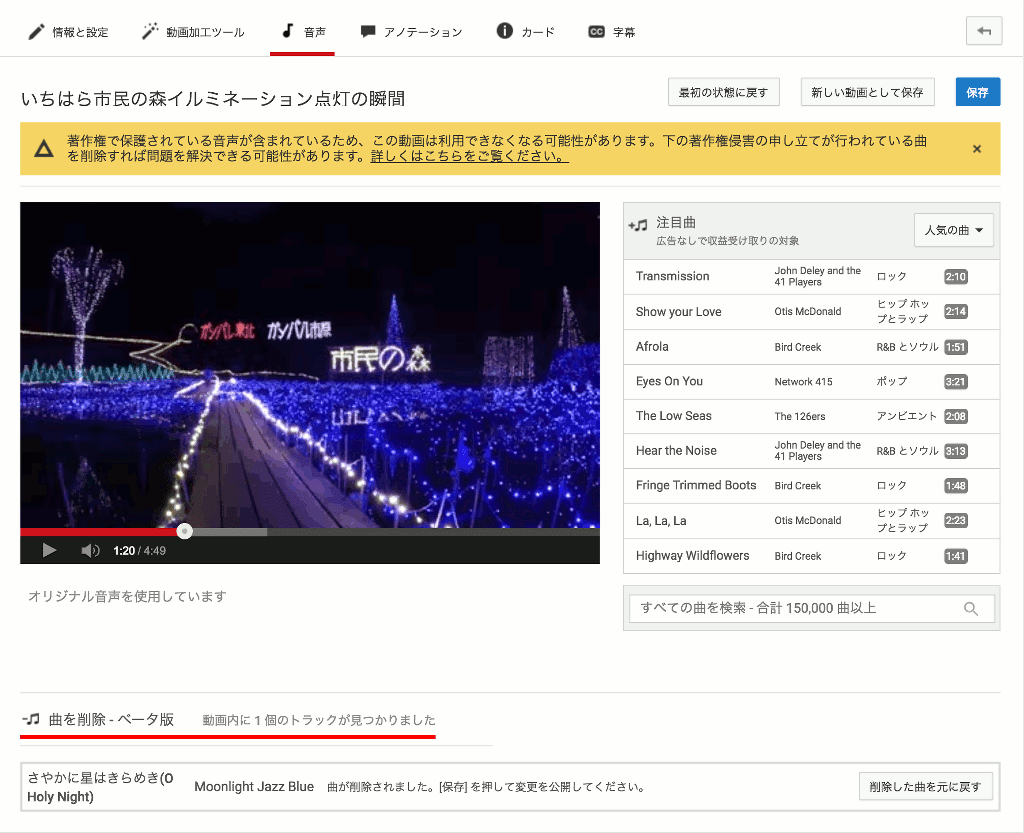Open the 情報と設定 tab

[x=69, y=31]
